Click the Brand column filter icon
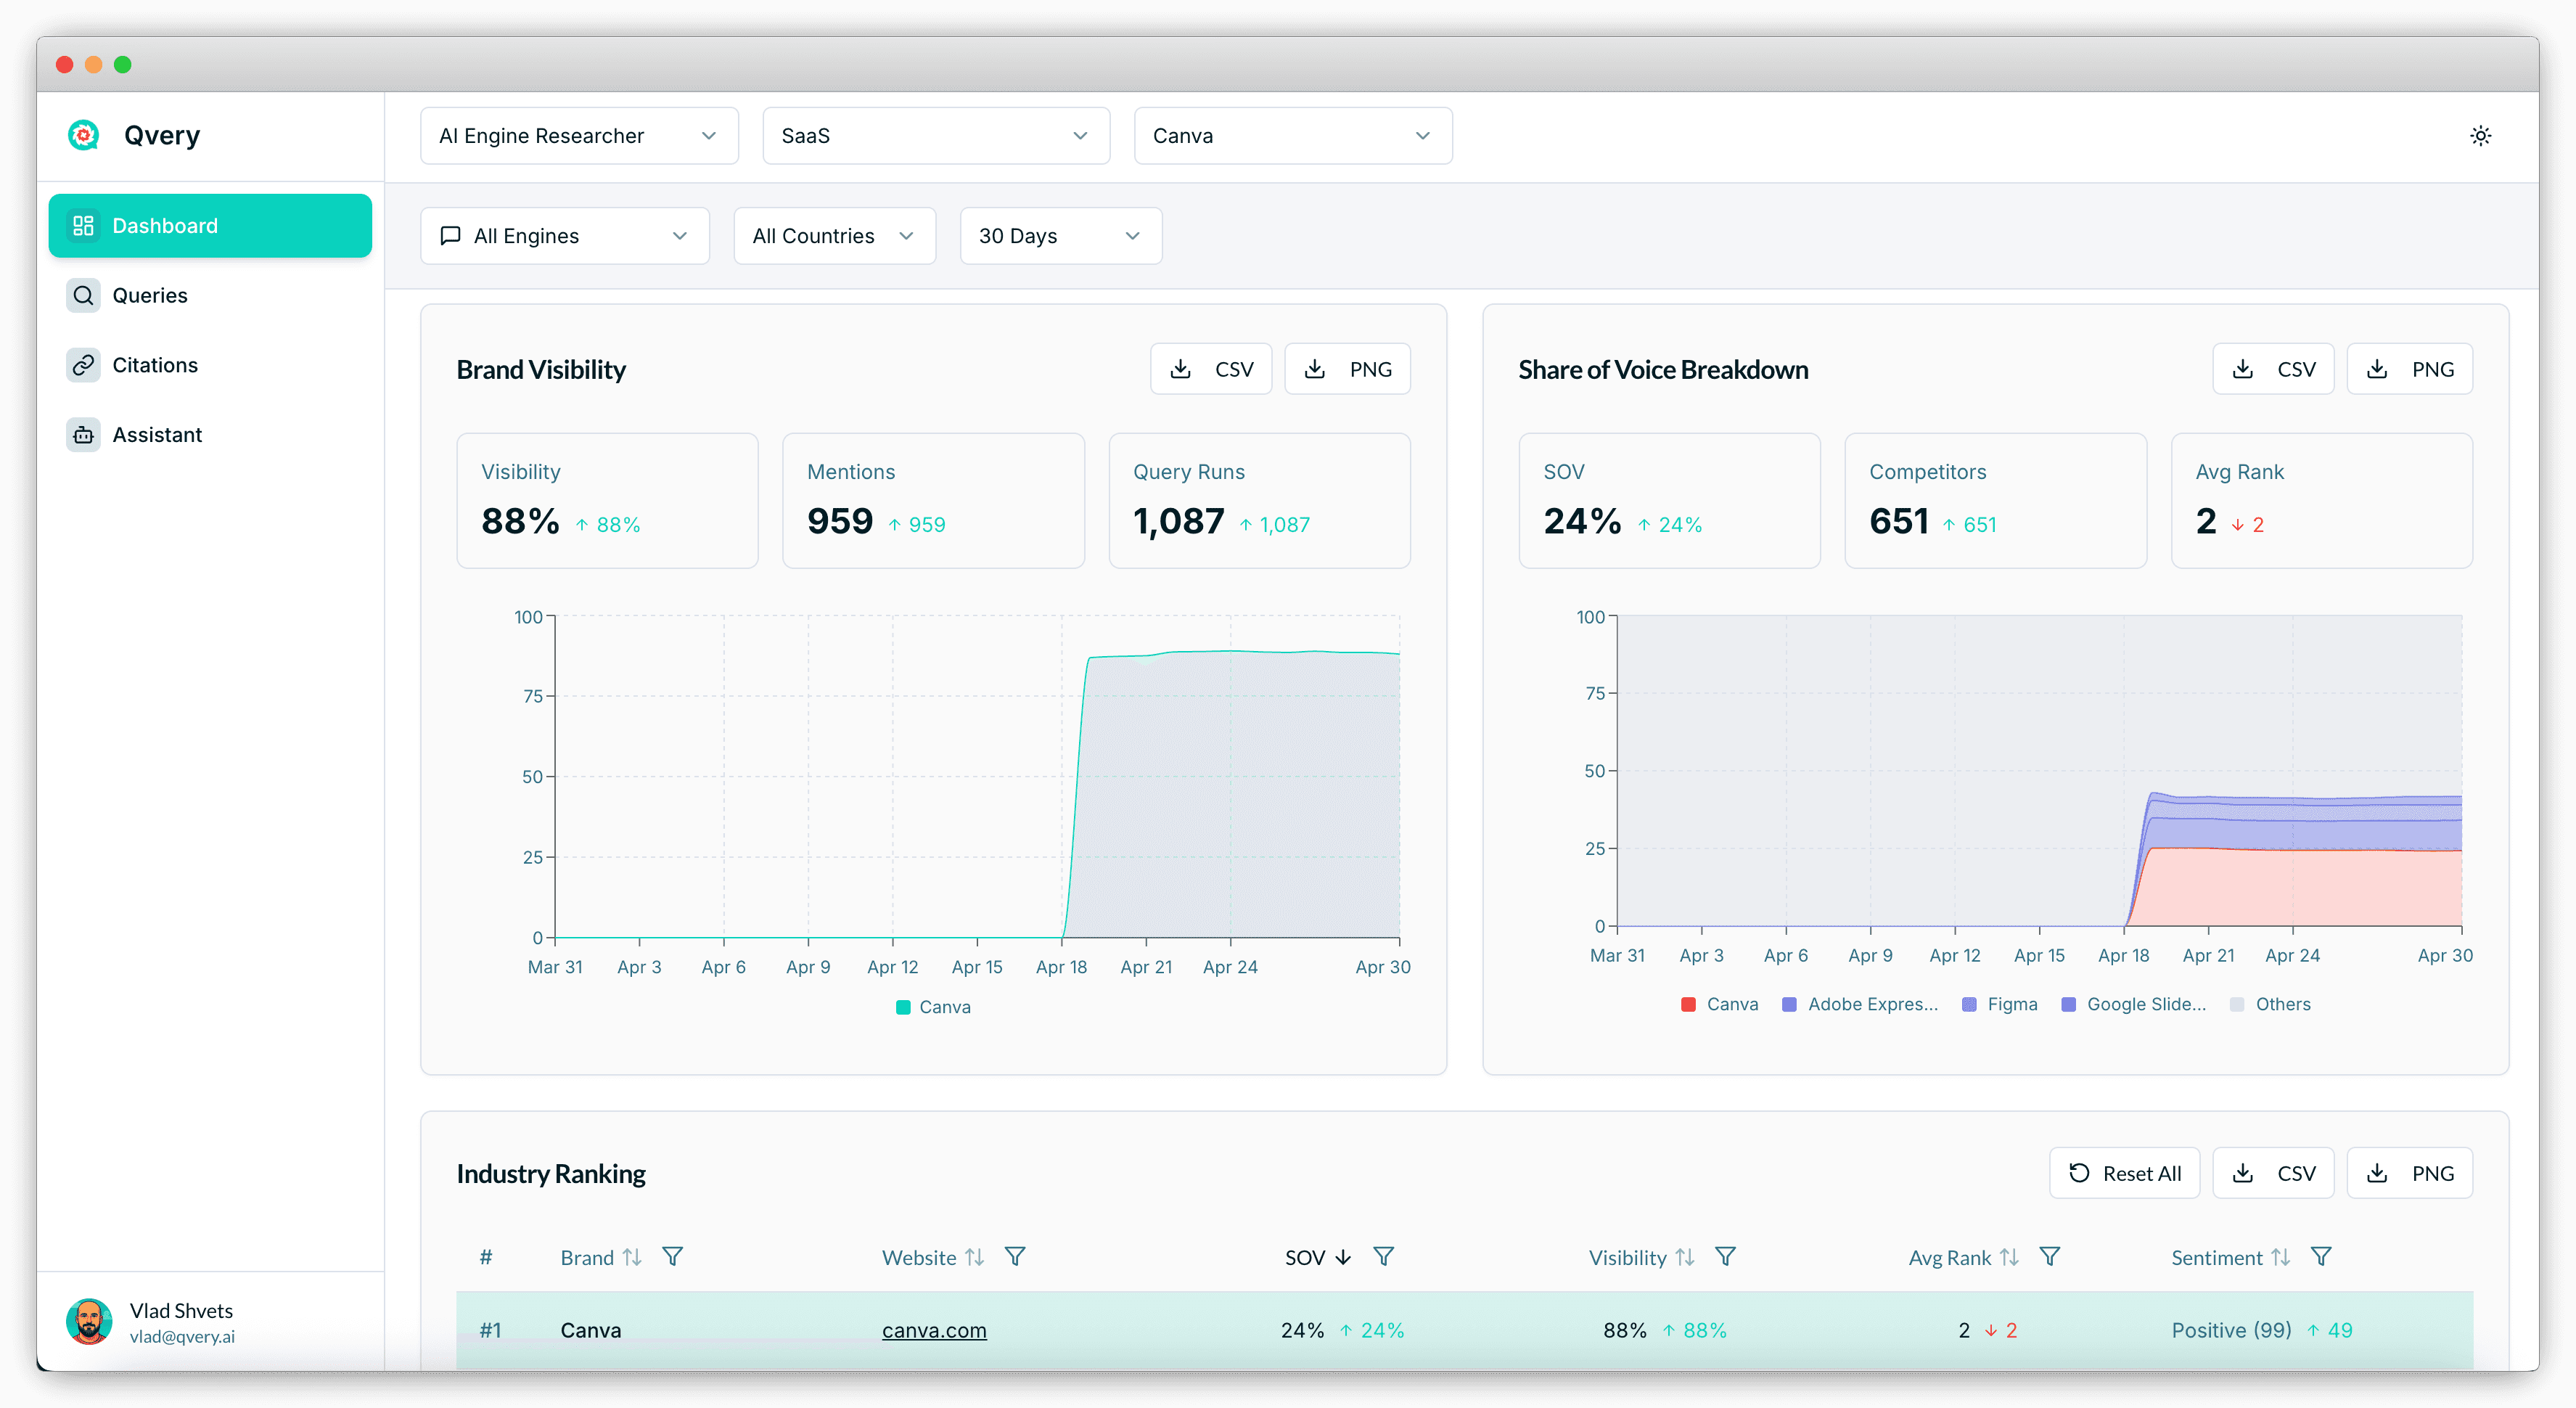The height and width of the screenshot is (1408, 2576). (673, 1257)
